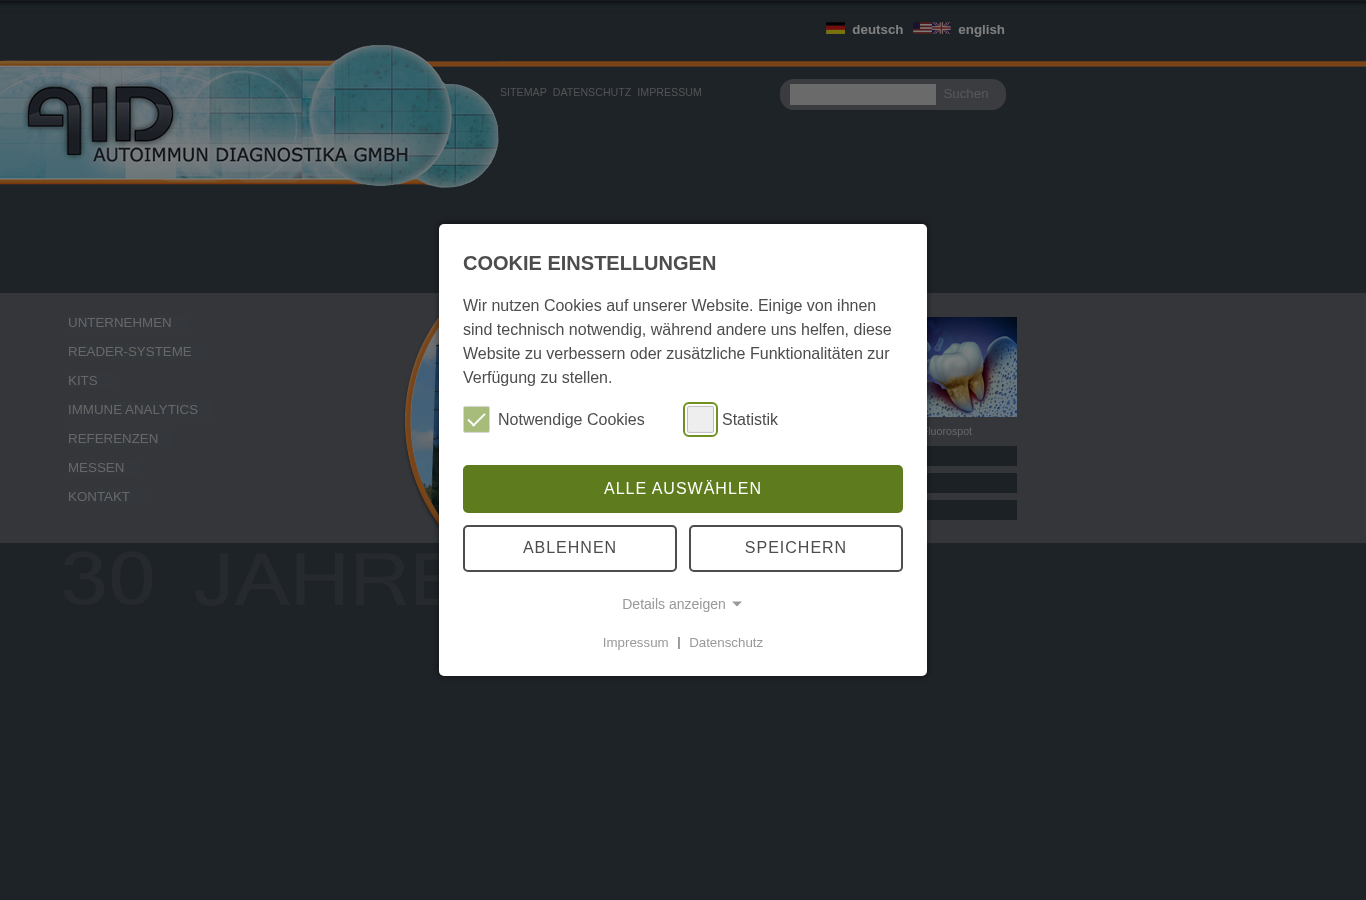Open the Impressum link in cookie dialog

point(635,643)
